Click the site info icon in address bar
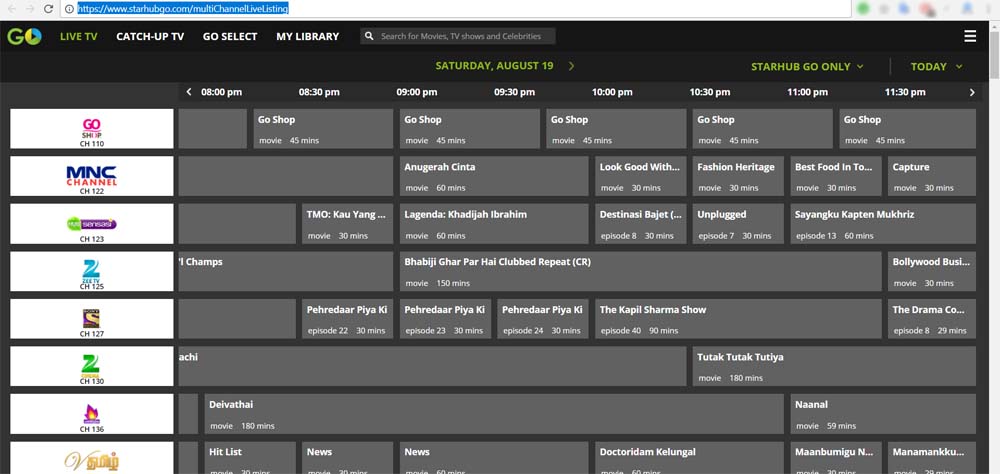 pos(69,9)
